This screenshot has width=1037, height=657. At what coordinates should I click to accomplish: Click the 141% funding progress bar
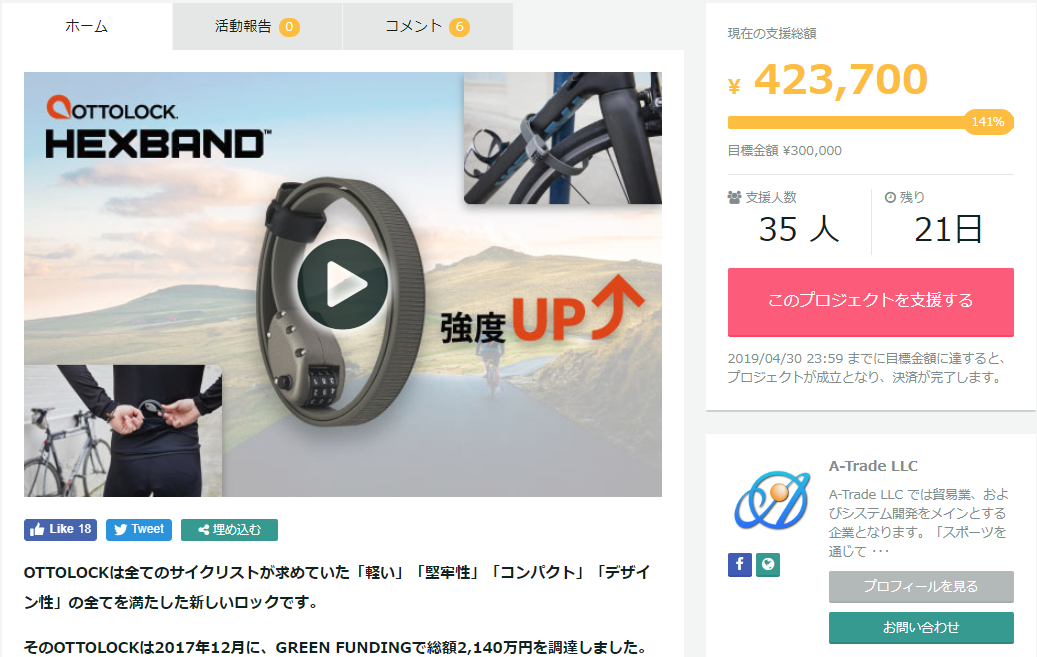point(870,122)
